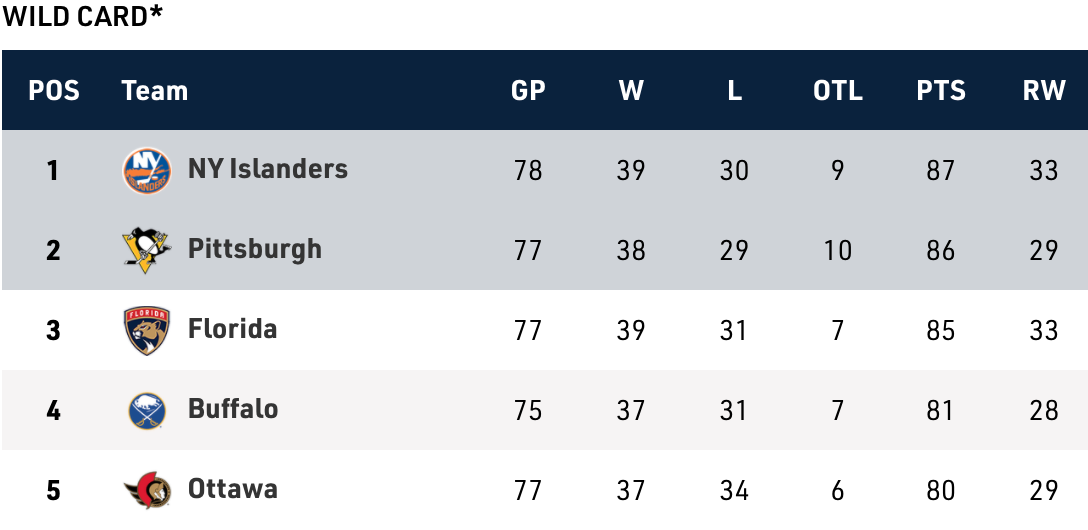The width and height of the screenshot is (1088, 530).
Task: Click the NY Islanders team logo
Action: click(x=146, y=170)
